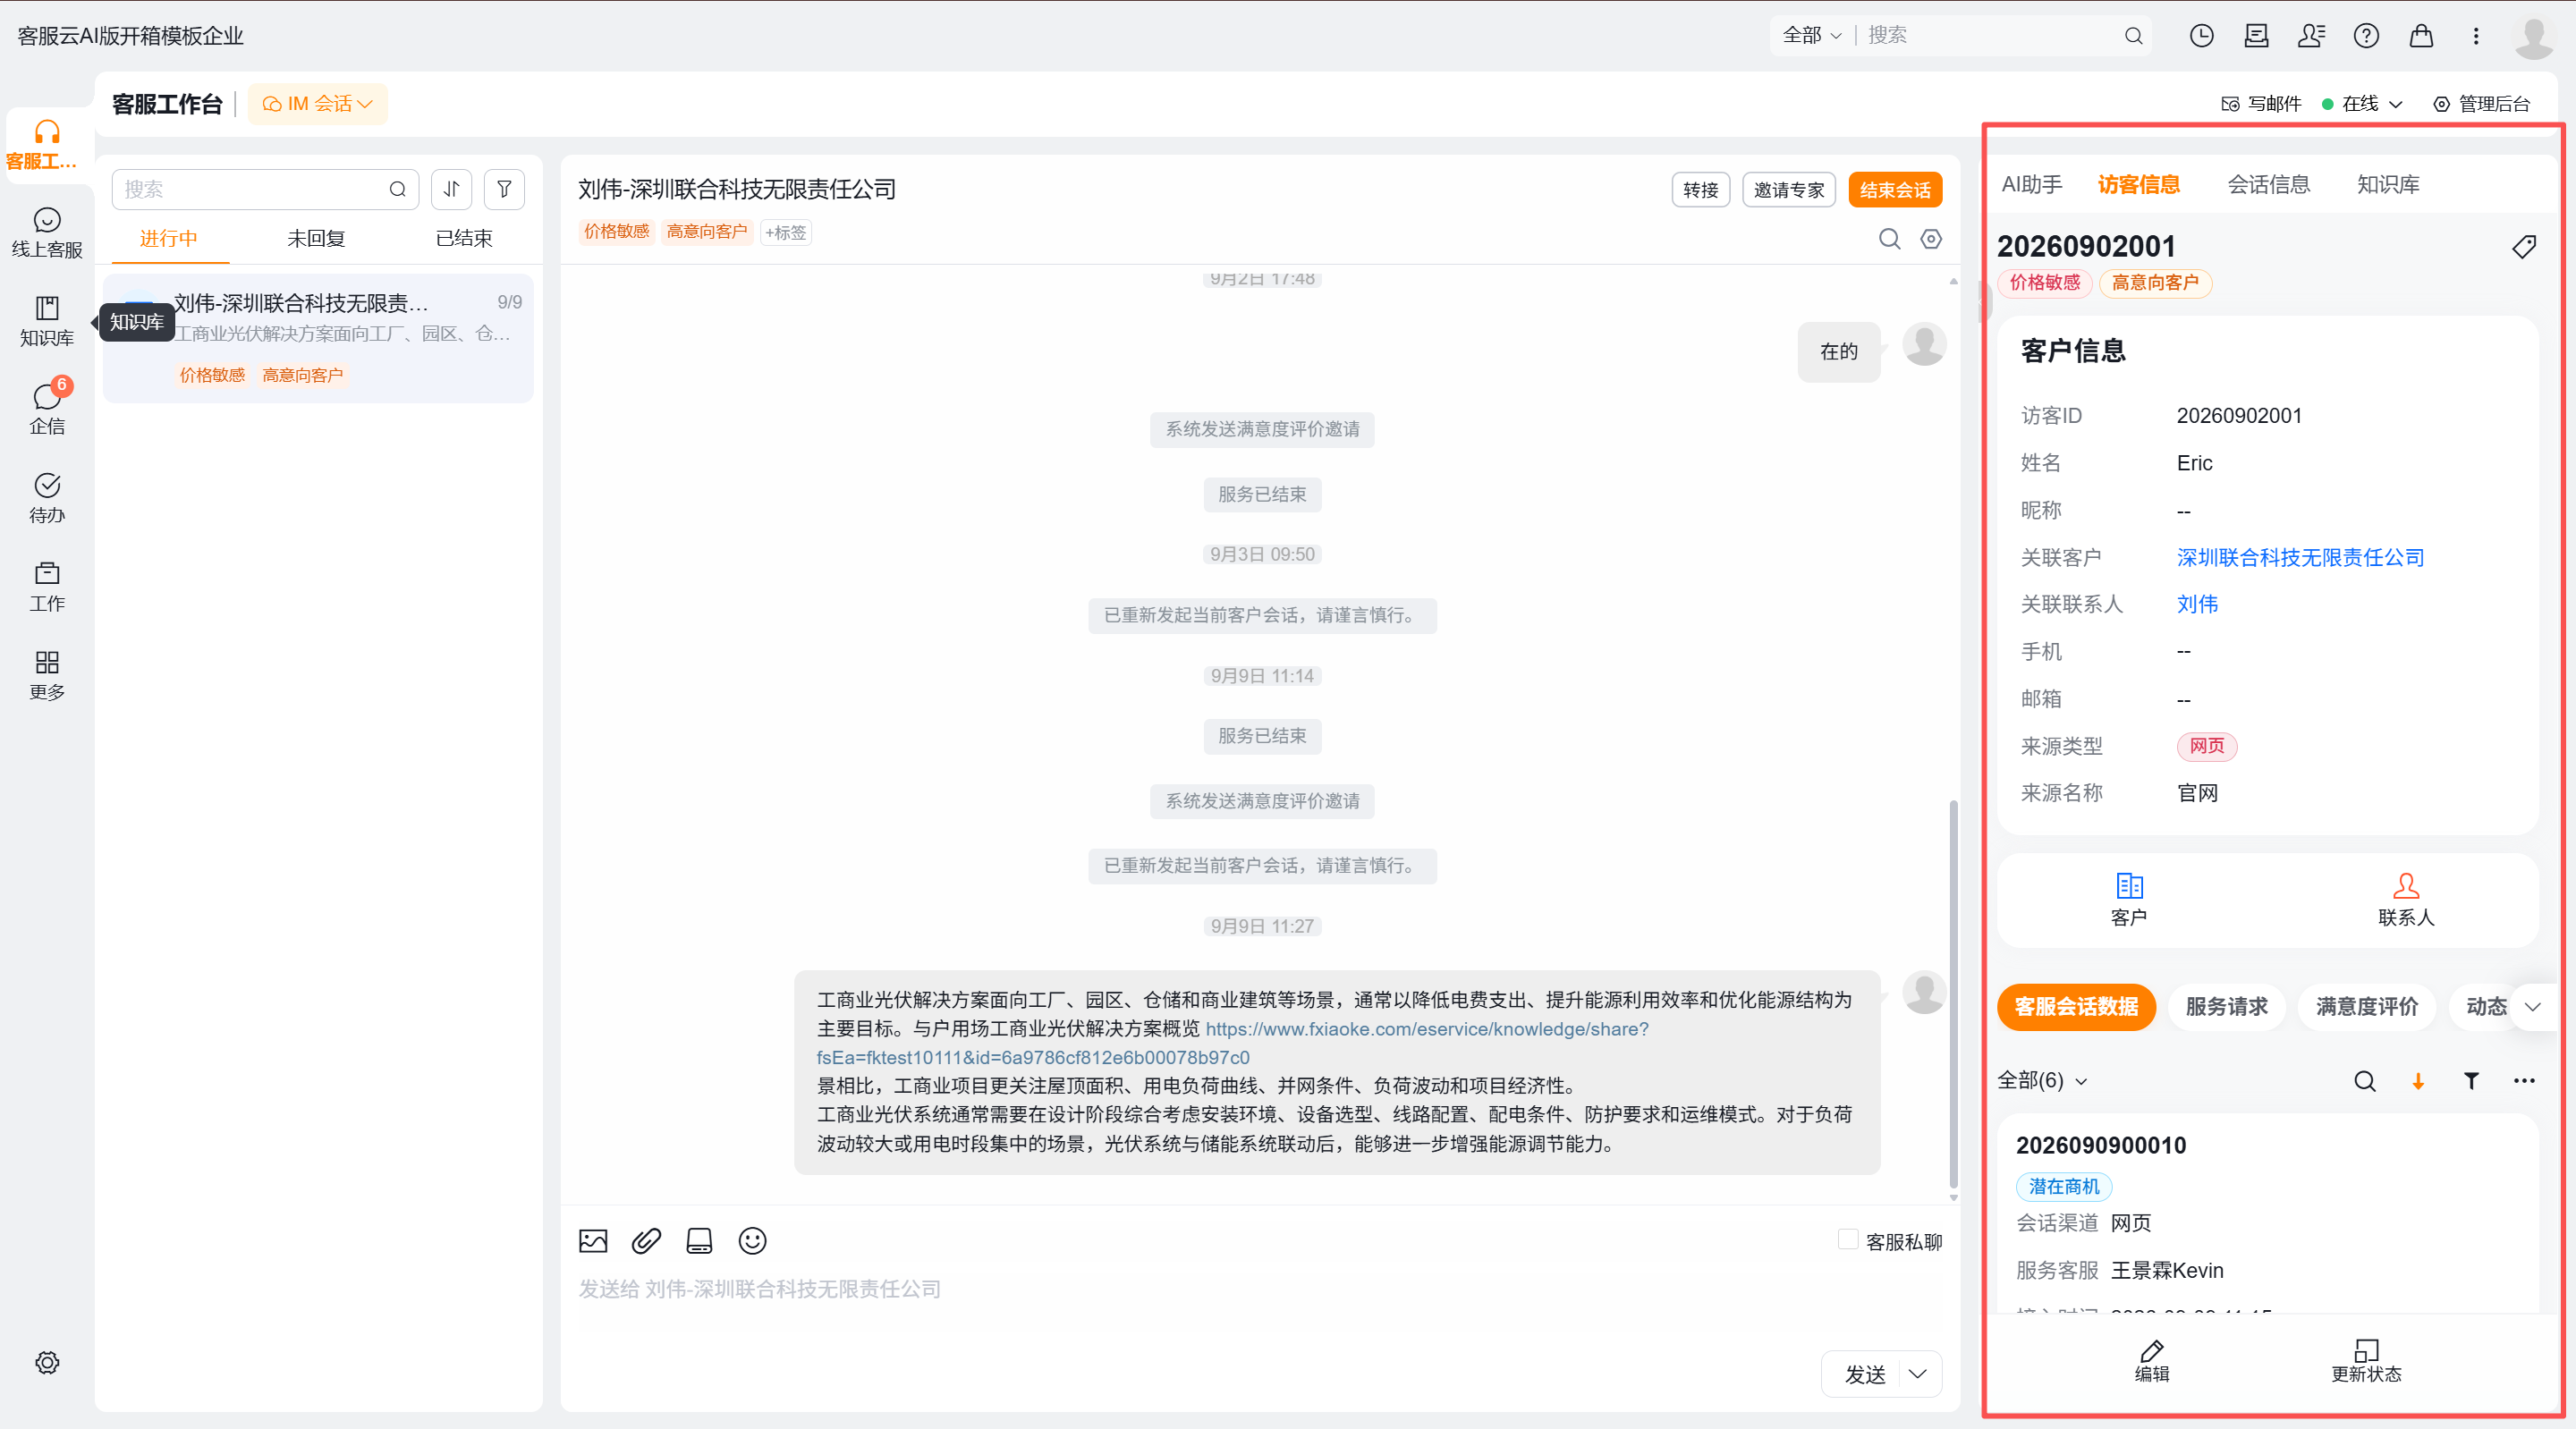Click the history clock icon in header
The height and width of the screenshot is (1429, 2576).
point(2201,36)
